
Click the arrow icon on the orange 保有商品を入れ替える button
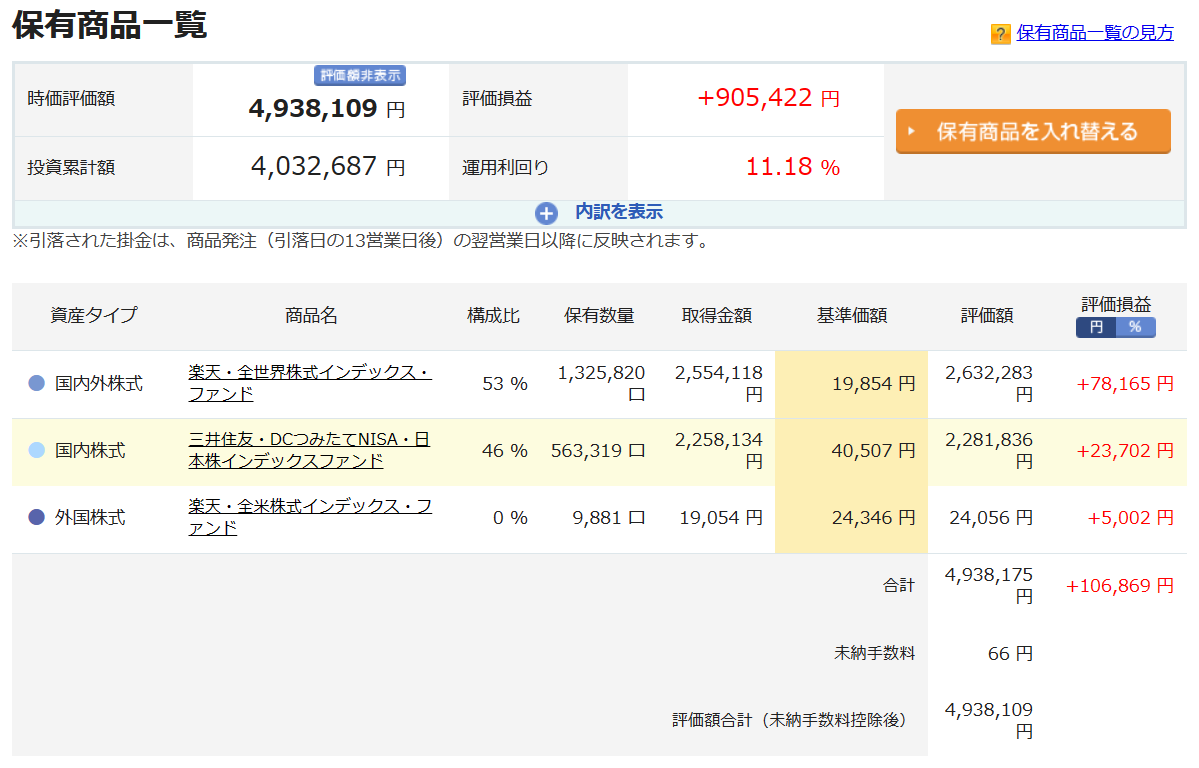[x=911, y=132]
